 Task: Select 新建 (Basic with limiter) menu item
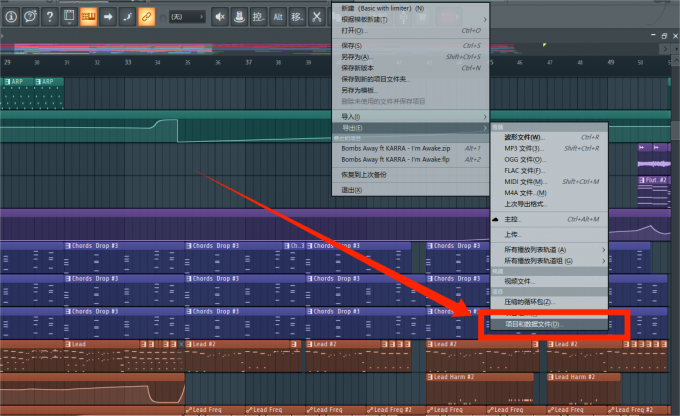click(410, 8)
